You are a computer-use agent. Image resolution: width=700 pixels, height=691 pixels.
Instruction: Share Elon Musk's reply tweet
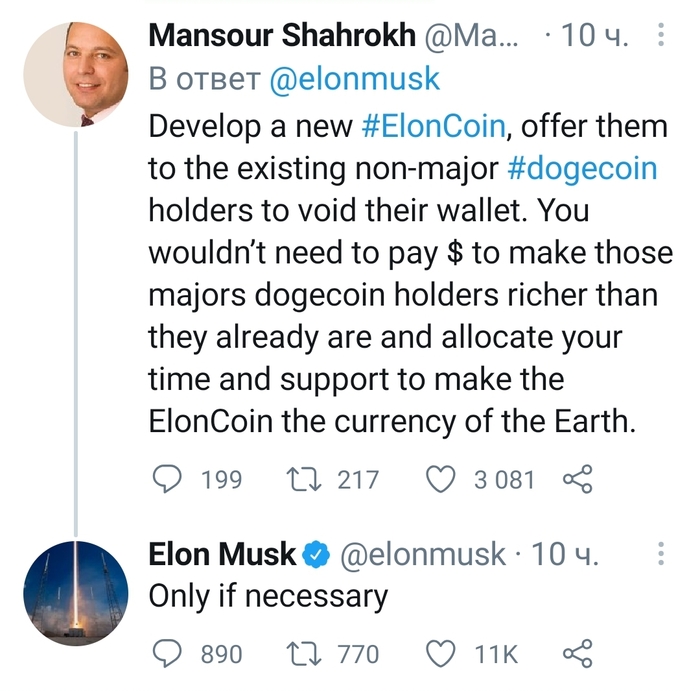point(578,653)
